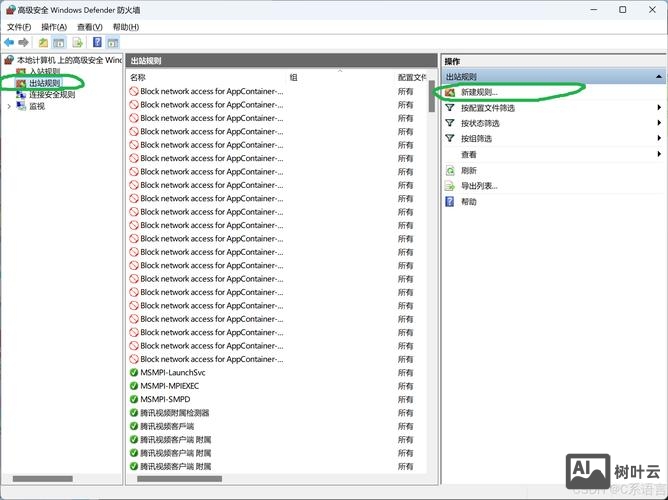Open the 帮助(H) menu in the menu bar

tap(126, 27)
